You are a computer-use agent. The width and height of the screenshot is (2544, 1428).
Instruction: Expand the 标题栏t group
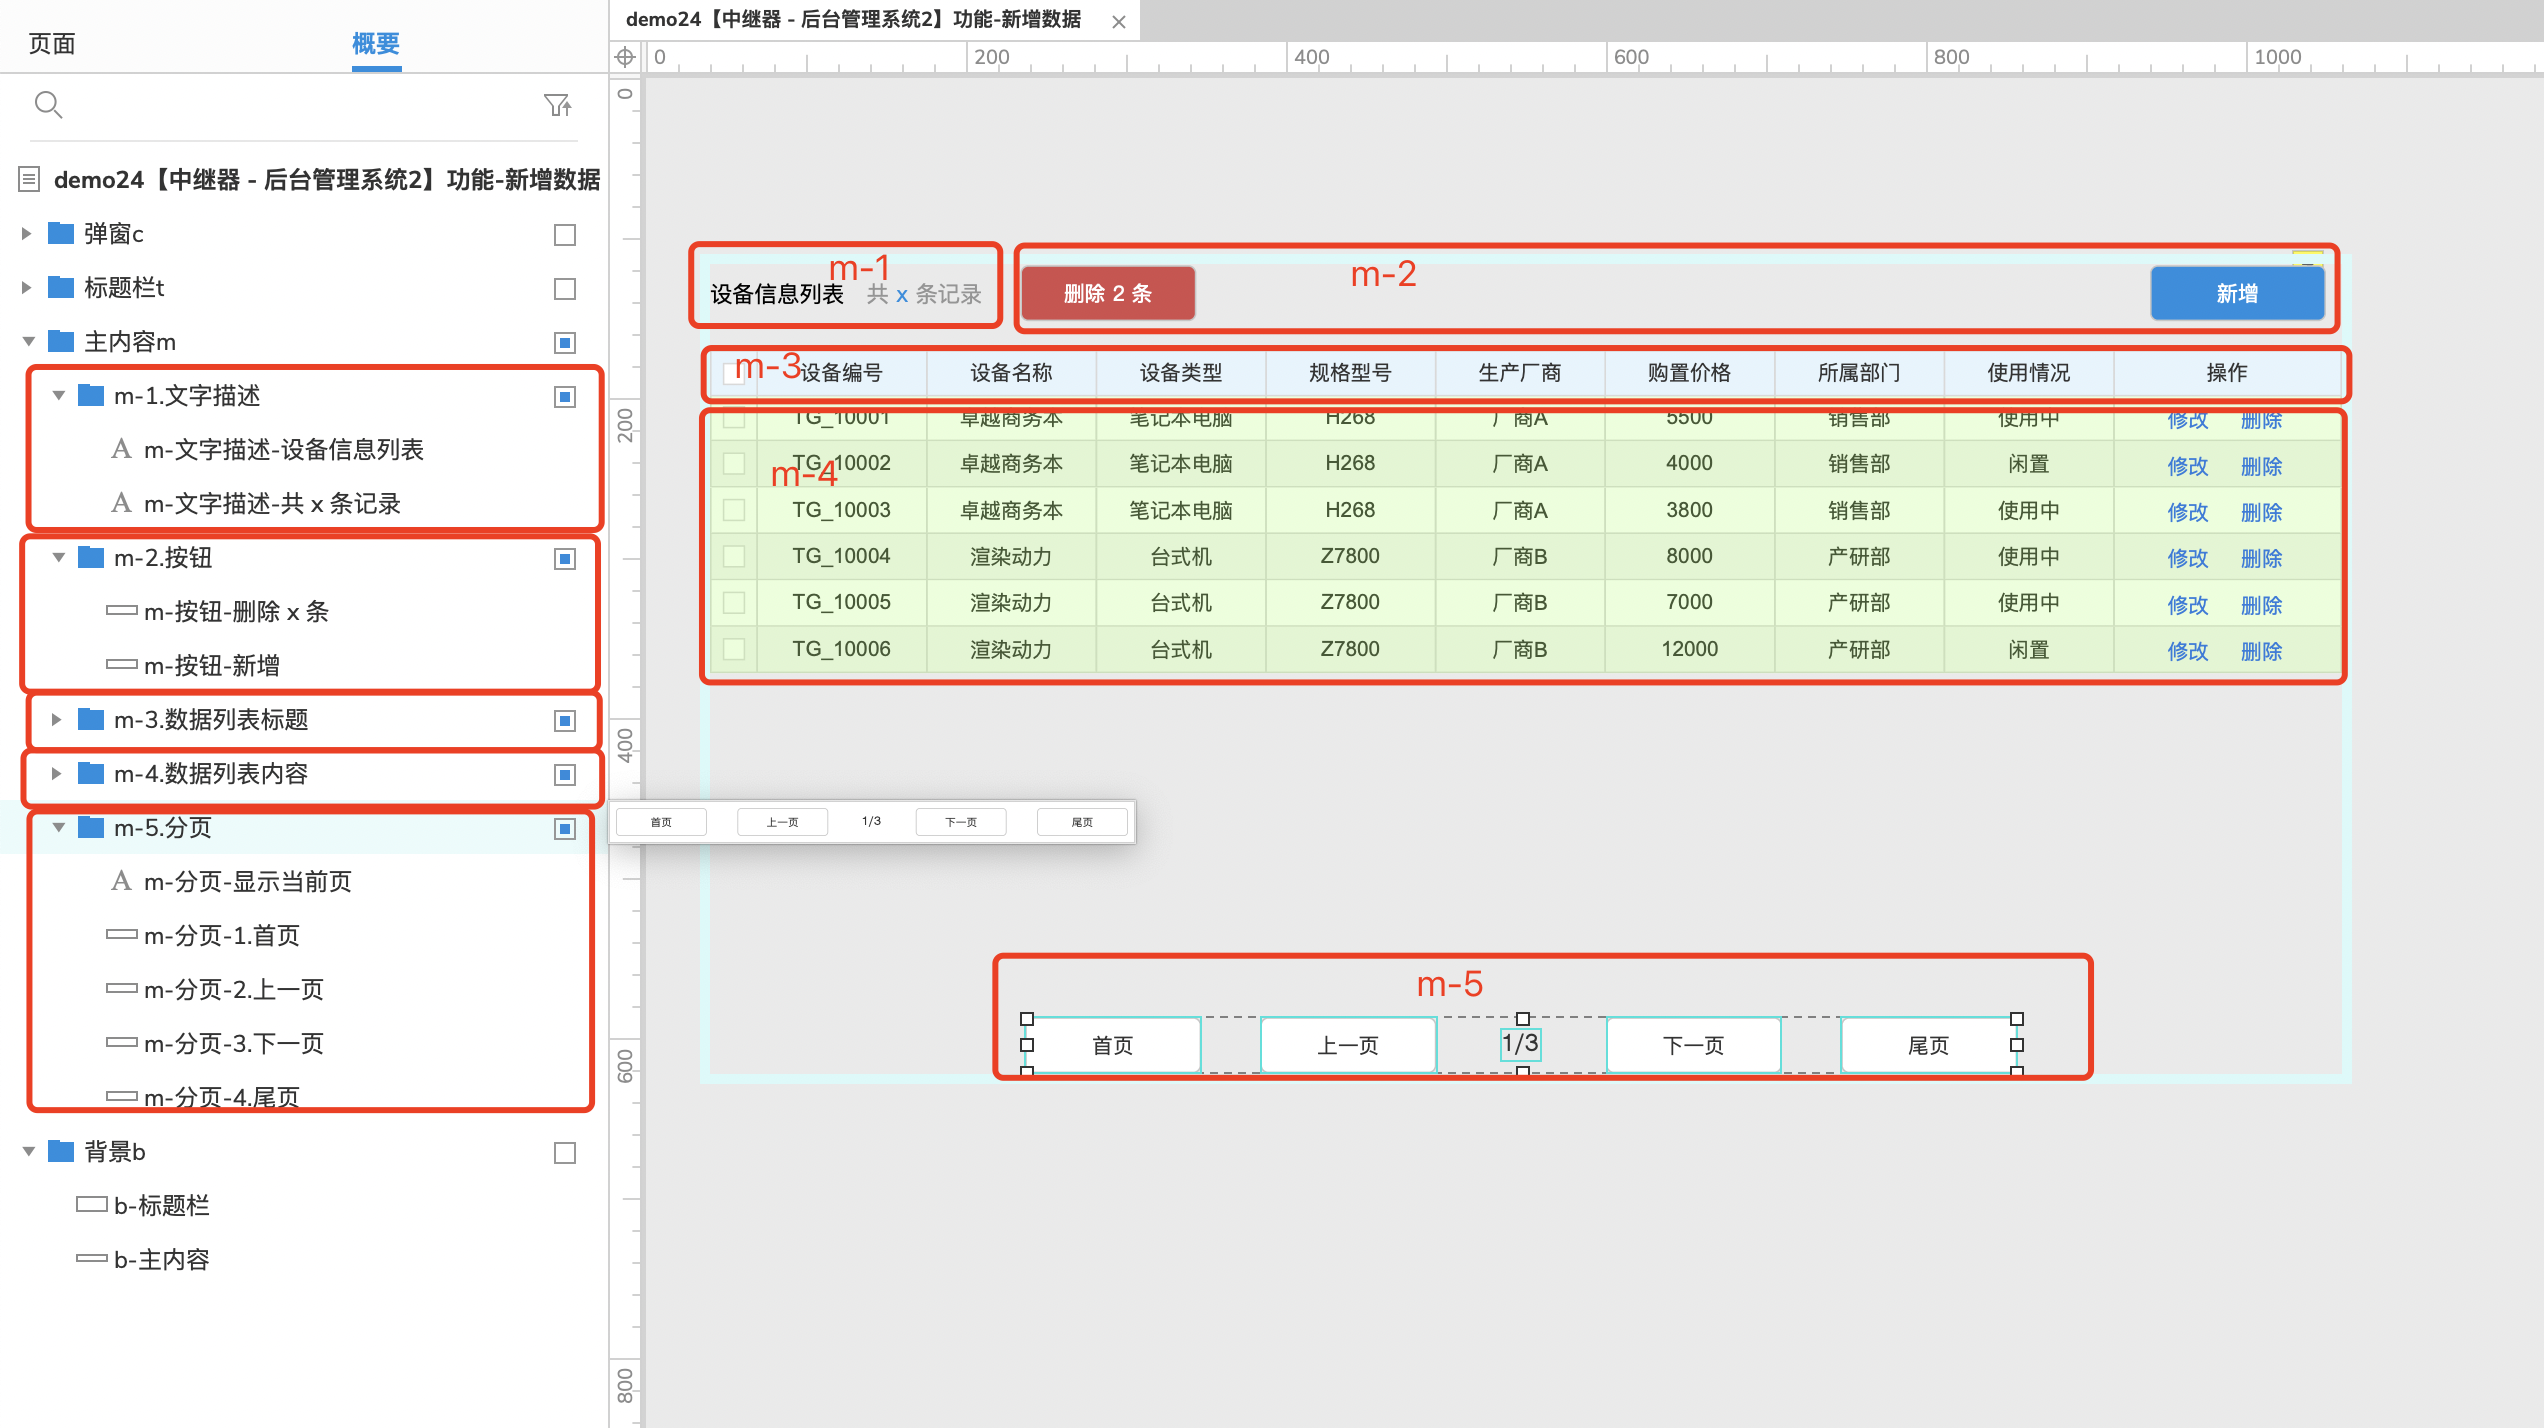pos(27,287)
